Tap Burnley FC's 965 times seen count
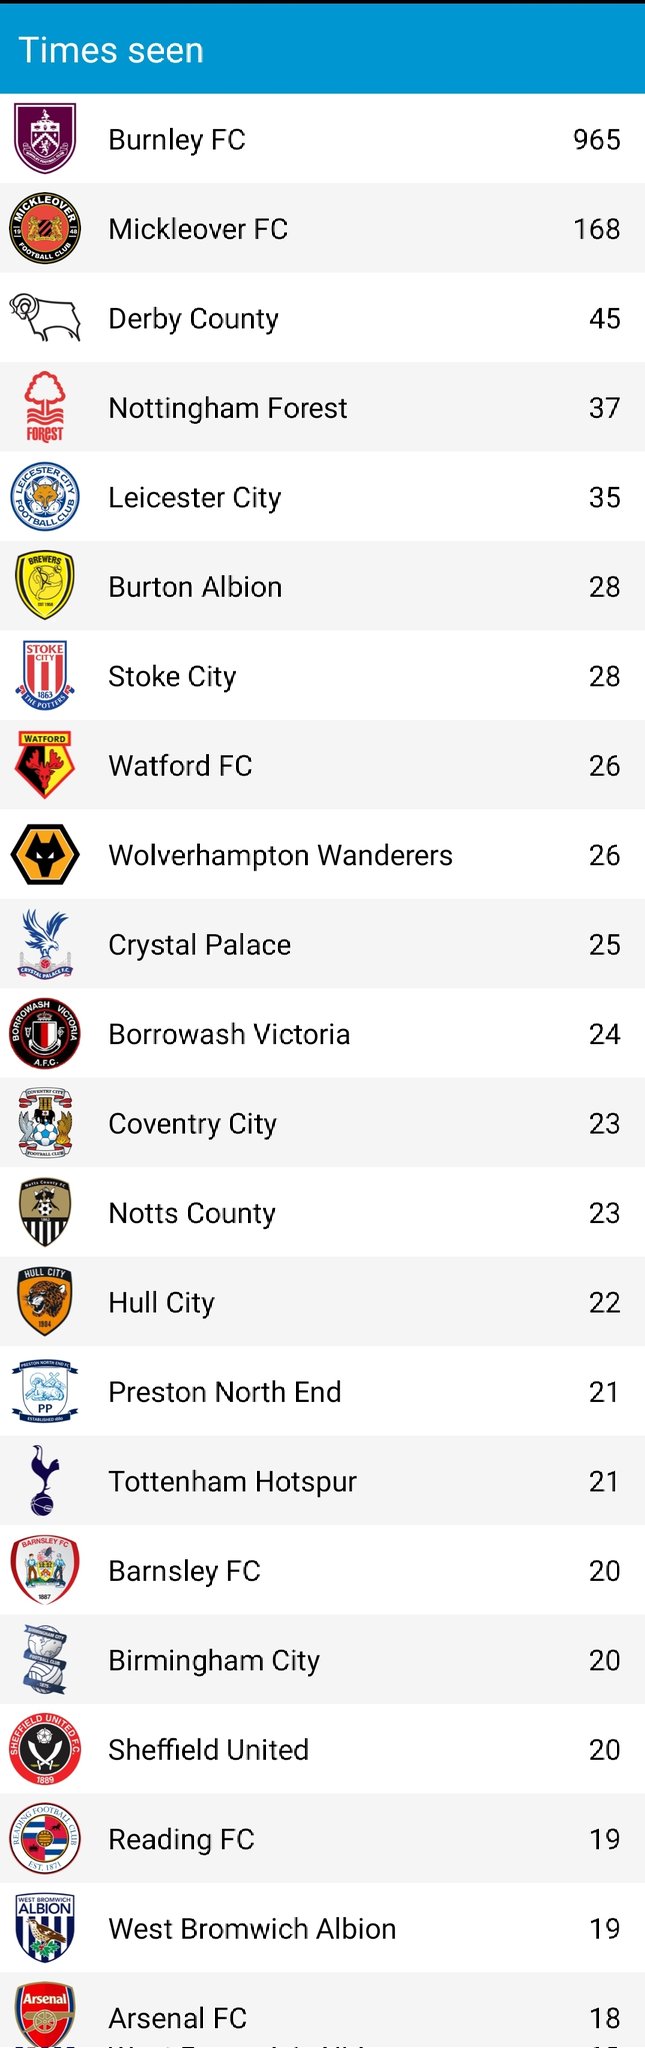Viewport: 645px width, 2048px height. click(x=596, y=140)
